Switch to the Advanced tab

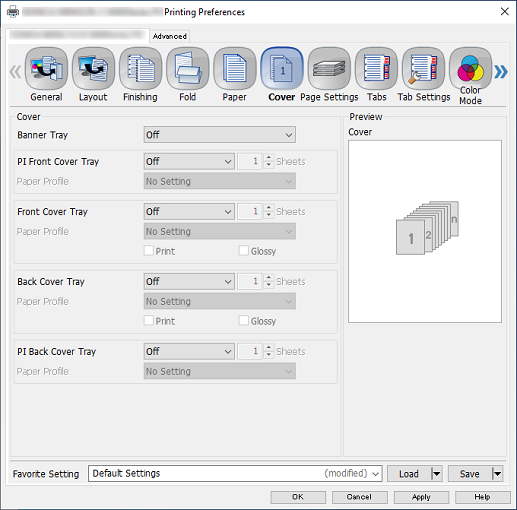(x=170, y=36)
